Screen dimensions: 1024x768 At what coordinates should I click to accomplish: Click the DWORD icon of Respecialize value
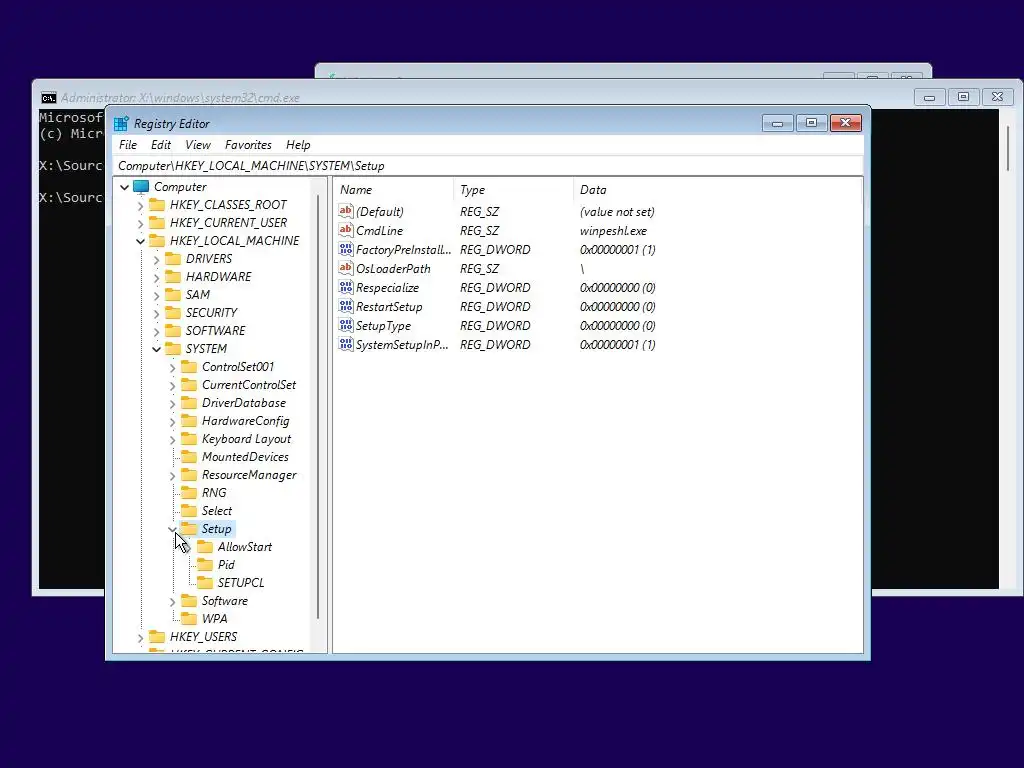[x=345, y=287]
